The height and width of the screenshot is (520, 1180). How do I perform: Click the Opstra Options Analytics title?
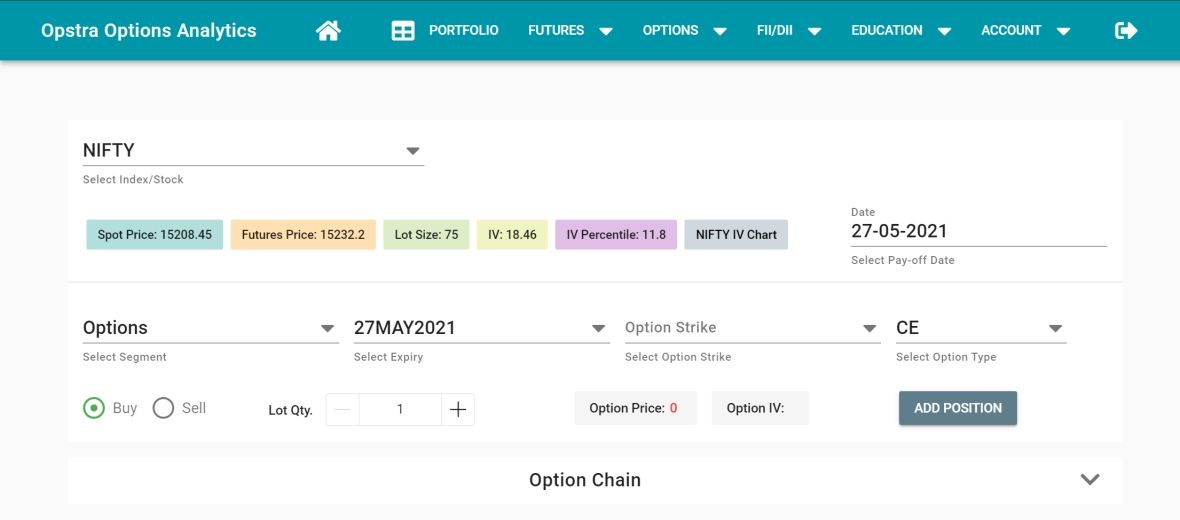[x=149, y=31]
